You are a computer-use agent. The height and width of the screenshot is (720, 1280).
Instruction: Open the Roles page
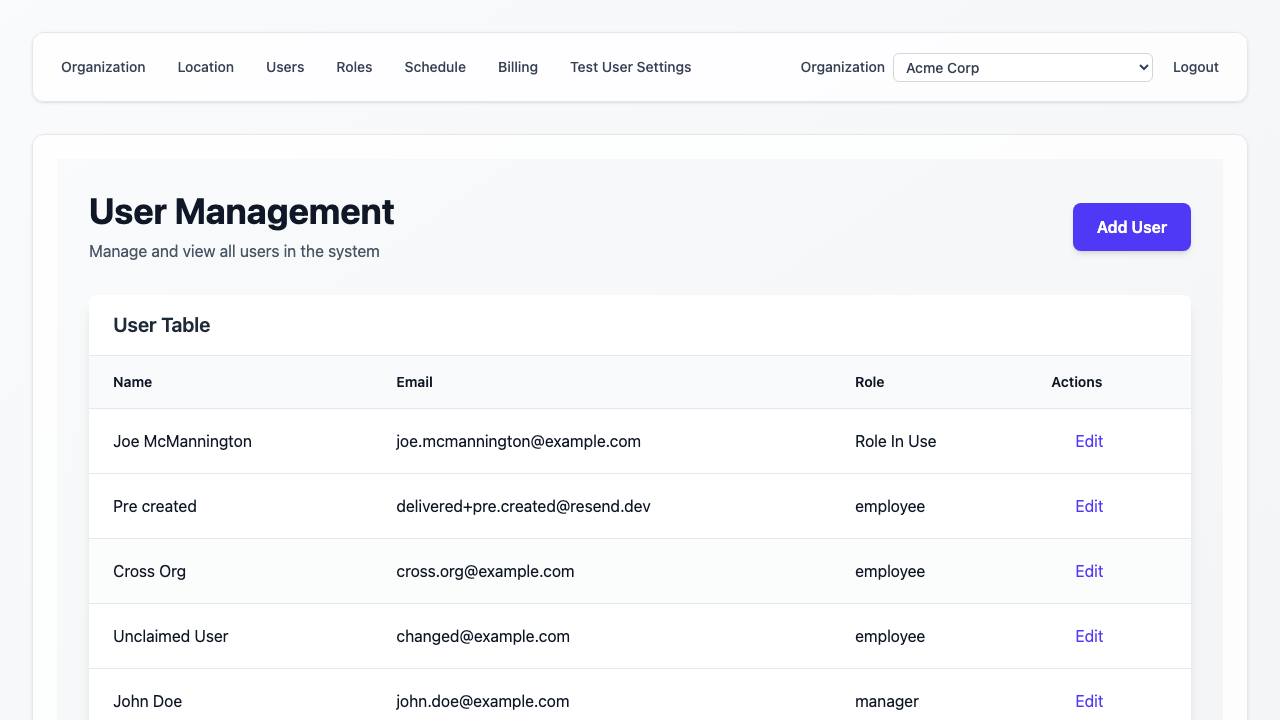(x=354, y=67)
